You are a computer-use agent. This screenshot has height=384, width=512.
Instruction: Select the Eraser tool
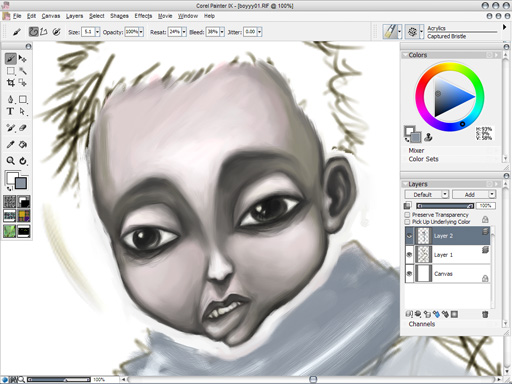[23, 128]
